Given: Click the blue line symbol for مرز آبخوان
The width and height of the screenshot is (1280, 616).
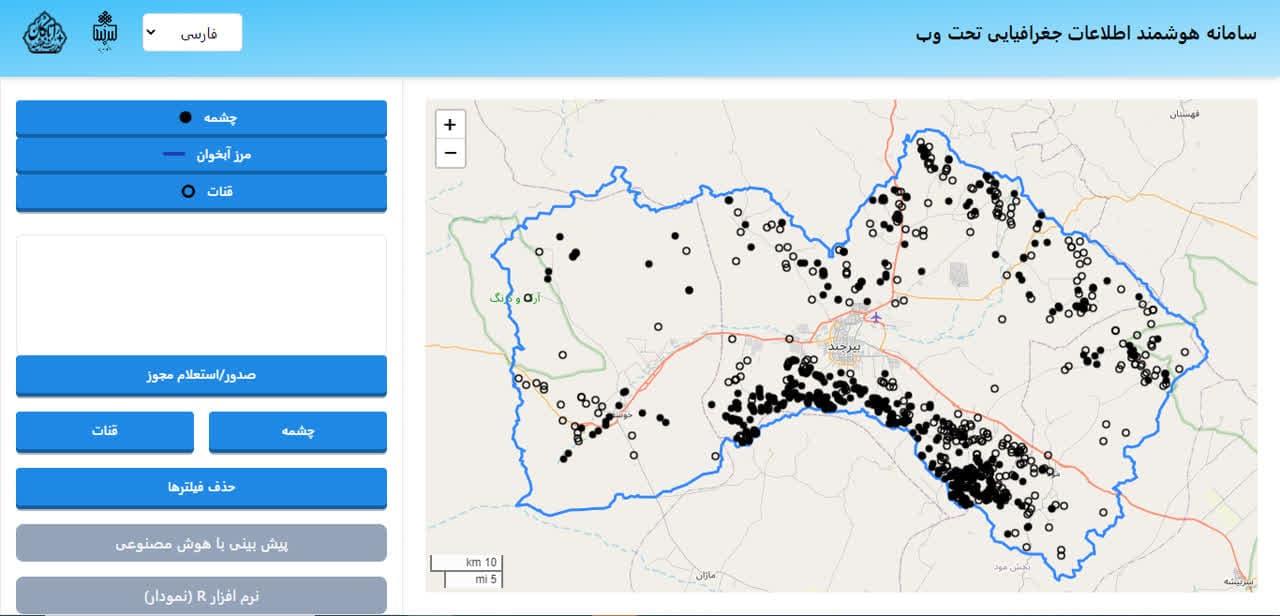Looking at the screenshot, I should 174,155.
